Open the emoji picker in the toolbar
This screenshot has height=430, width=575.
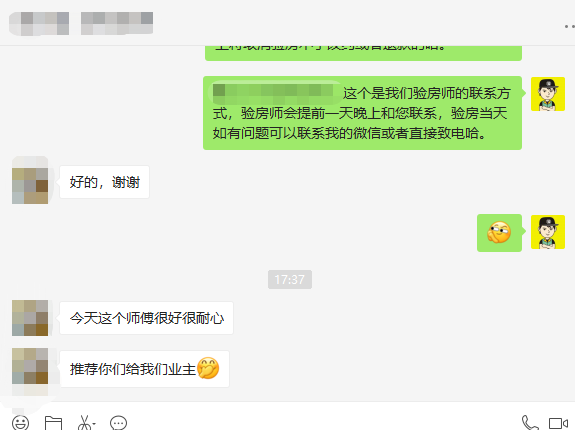tap(20, 423)
